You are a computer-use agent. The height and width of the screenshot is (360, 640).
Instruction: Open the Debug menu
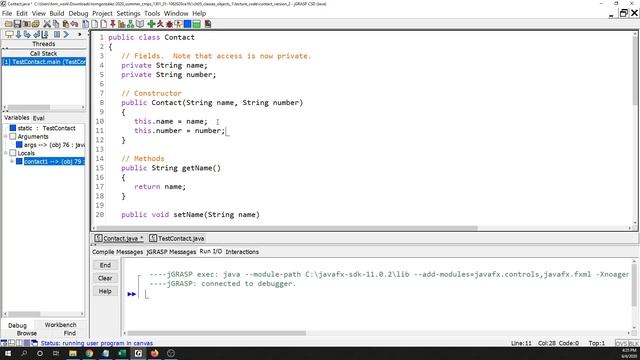coord(78,13)
